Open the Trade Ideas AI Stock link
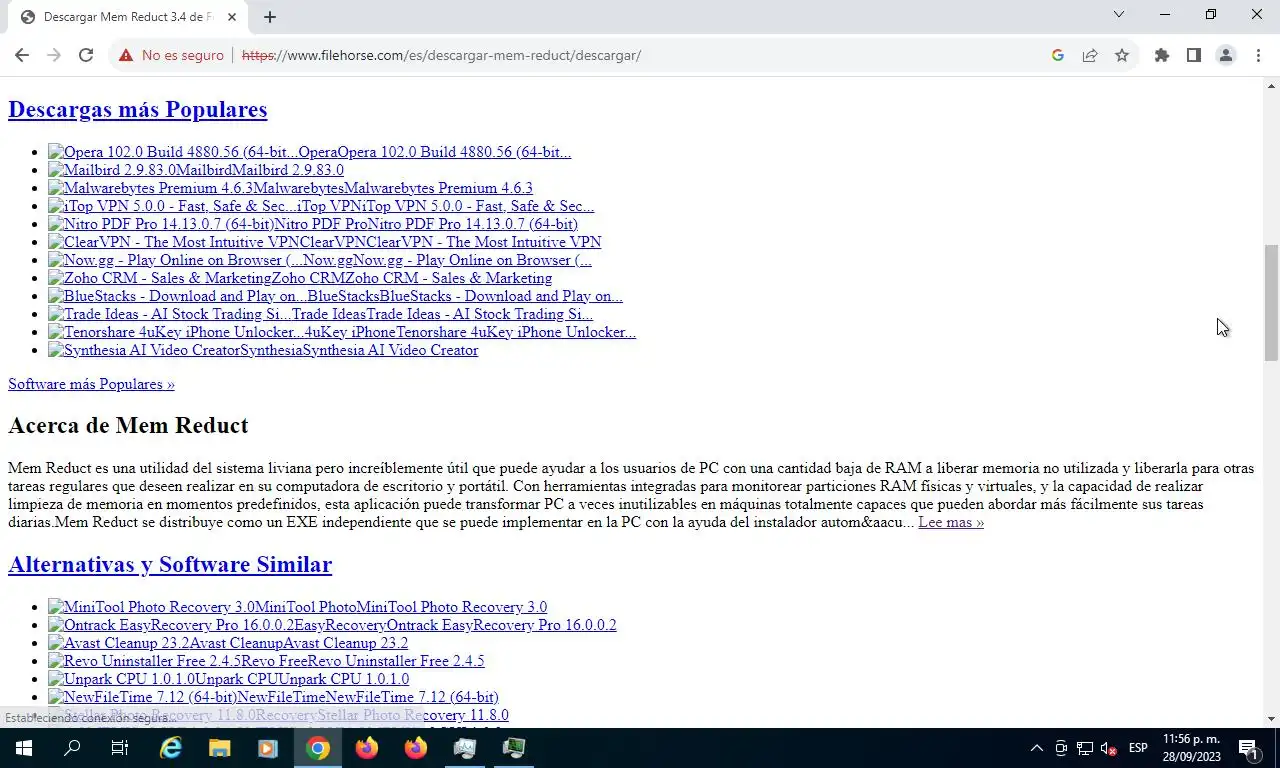This screenshot has height=768, width=1280. click(x=320, y=314)
